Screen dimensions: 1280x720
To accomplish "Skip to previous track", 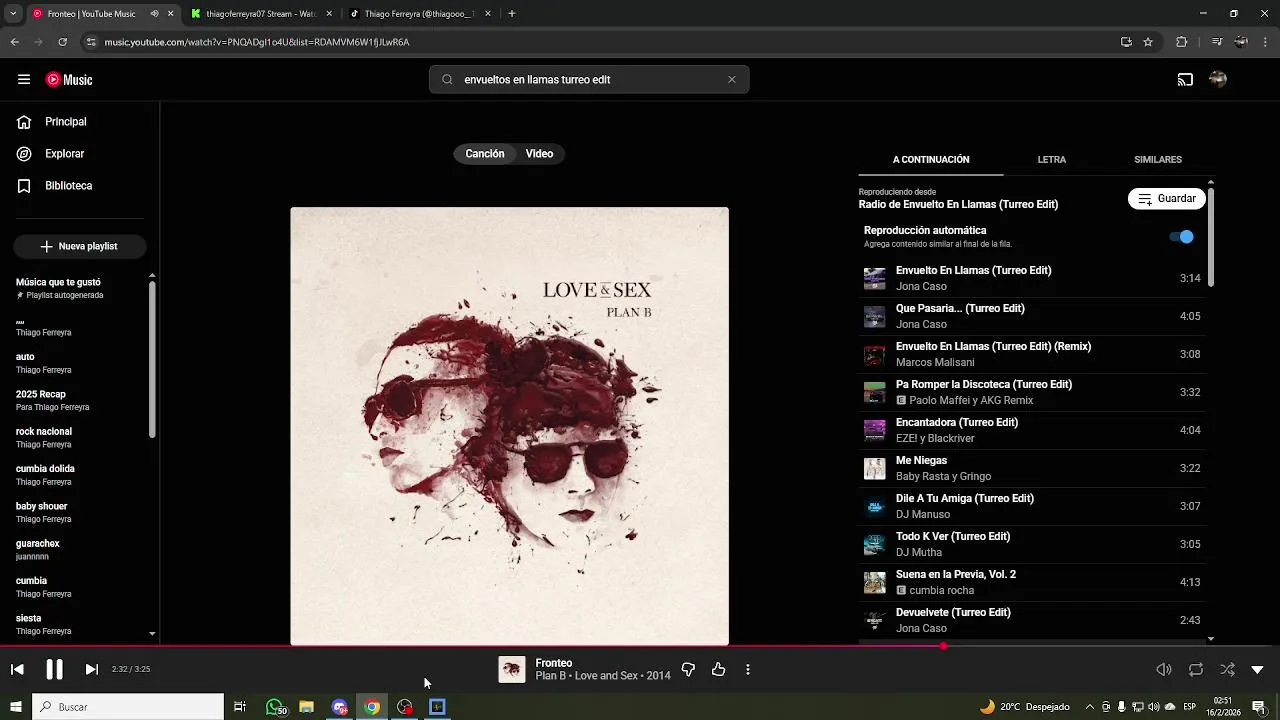I will (x=17, y=669).
